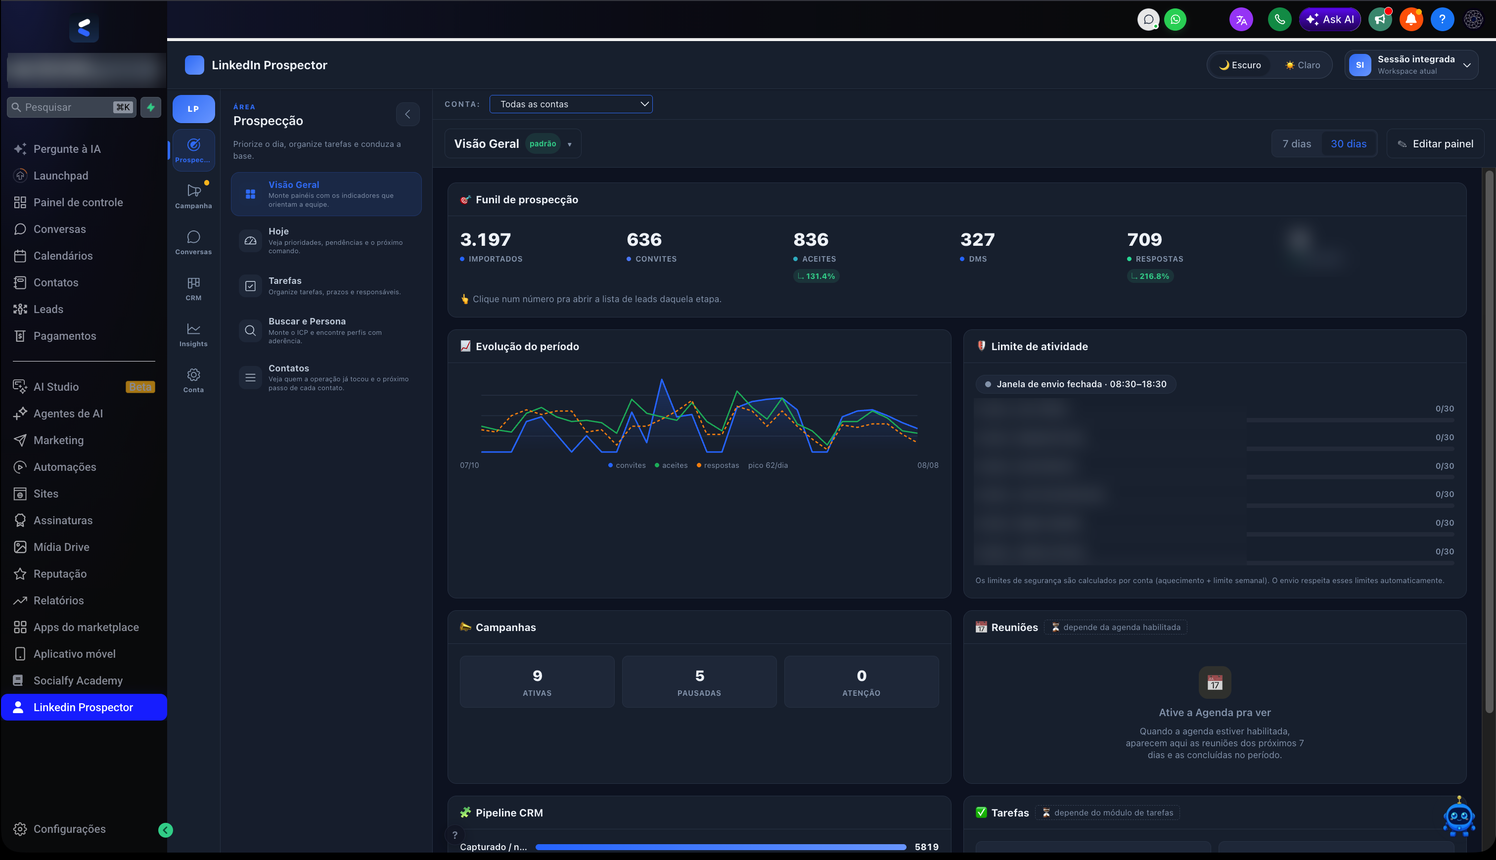This screenshot has width=1496, height=860.
Task: Open the megaphone announcements icon
Action: click(x=1380, y=19)
